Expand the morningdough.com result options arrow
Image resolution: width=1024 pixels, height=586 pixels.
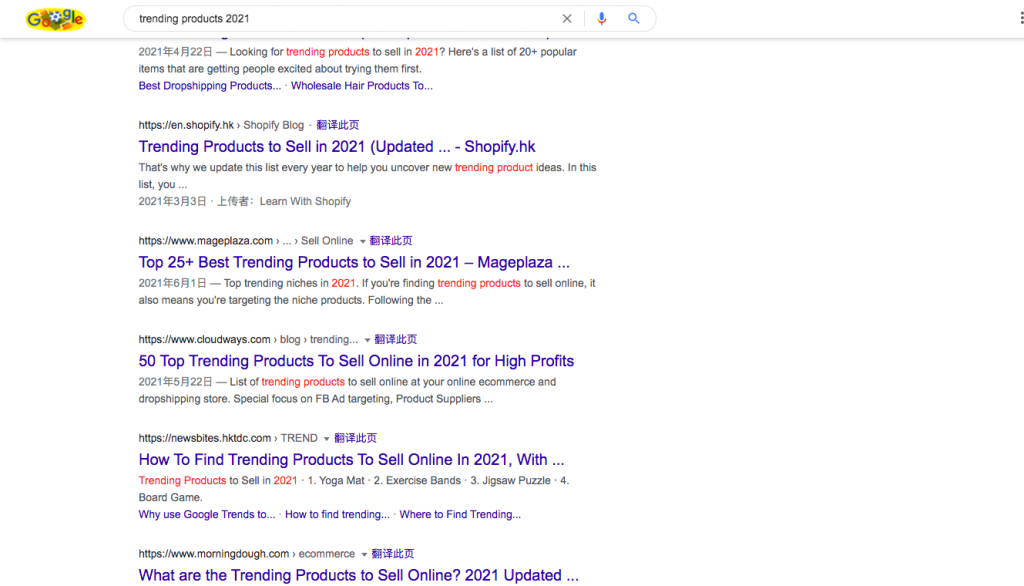tap(364, 554)
